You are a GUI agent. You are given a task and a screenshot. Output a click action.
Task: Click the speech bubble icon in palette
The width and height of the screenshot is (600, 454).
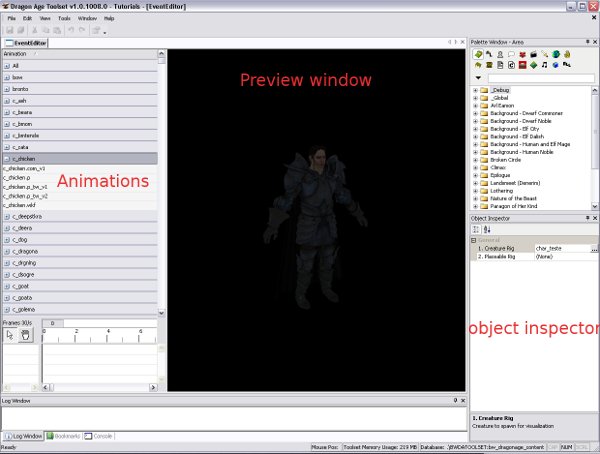(x=511, y=53)
